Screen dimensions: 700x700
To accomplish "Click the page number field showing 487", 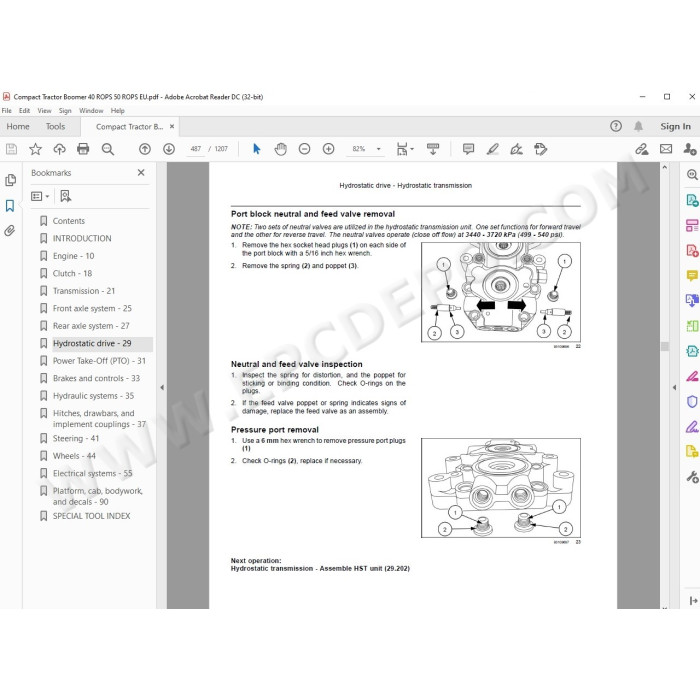I will coord(196,149).
